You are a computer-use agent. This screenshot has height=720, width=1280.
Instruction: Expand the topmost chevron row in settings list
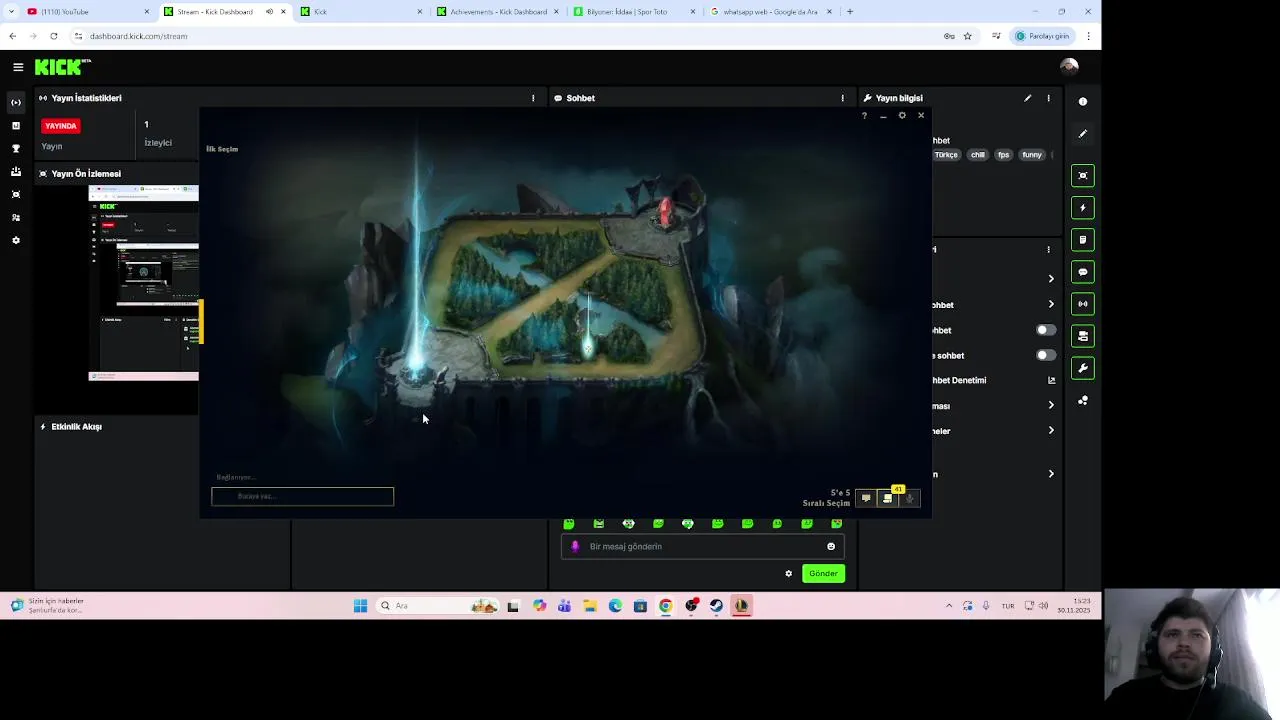(1051, 278)
